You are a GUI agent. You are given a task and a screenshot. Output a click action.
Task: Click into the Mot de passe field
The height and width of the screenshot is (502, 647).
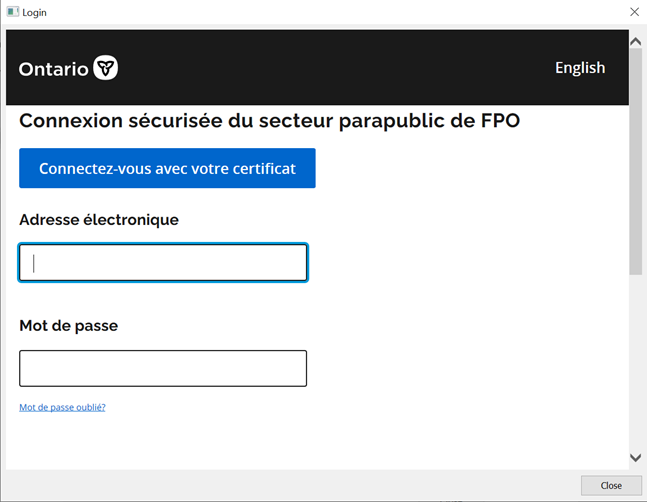163,368
